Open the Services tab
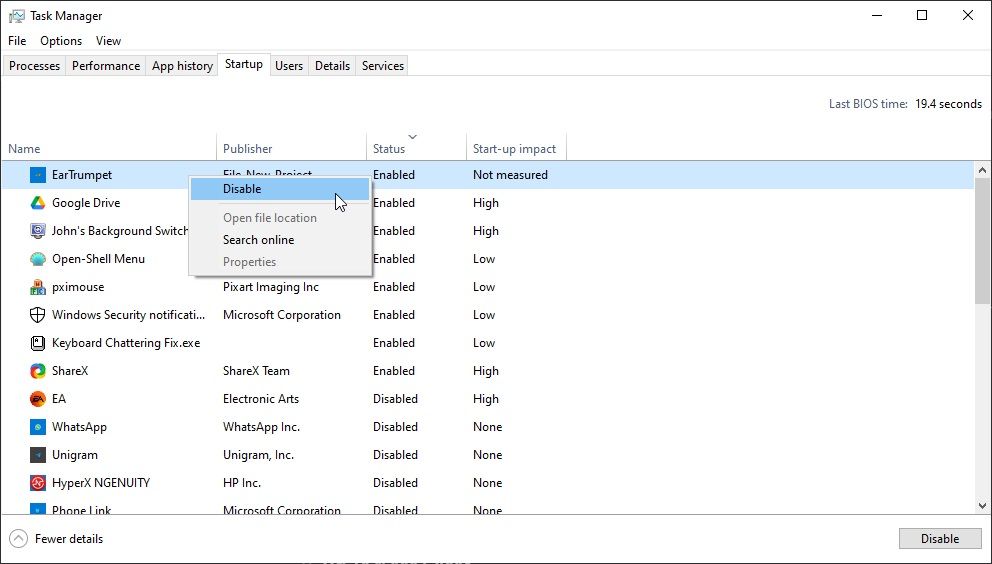The image size is (992, 564). tap(383, 66)
